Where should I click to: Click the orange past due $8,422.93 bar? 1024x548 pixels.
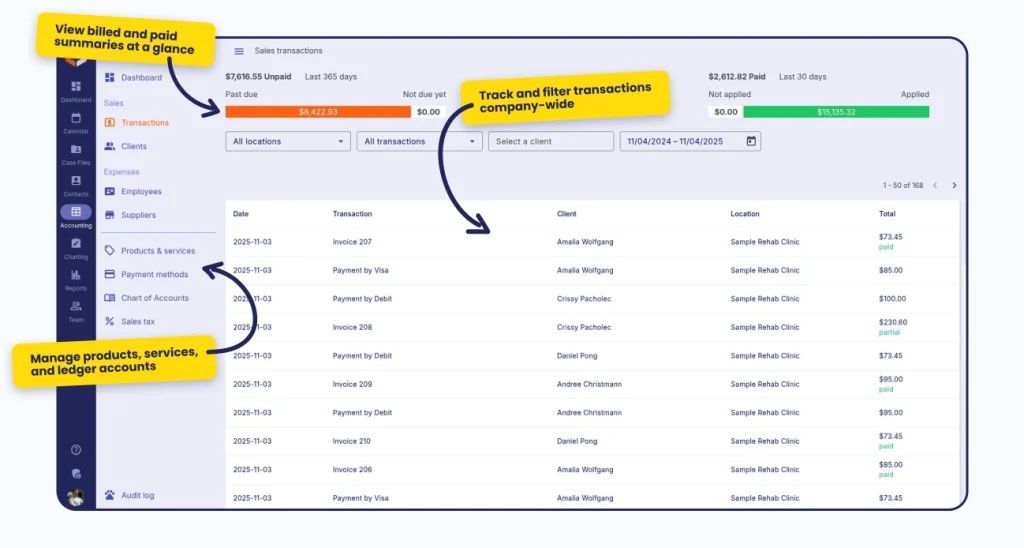pyautogui.click(x=318, y=112)
